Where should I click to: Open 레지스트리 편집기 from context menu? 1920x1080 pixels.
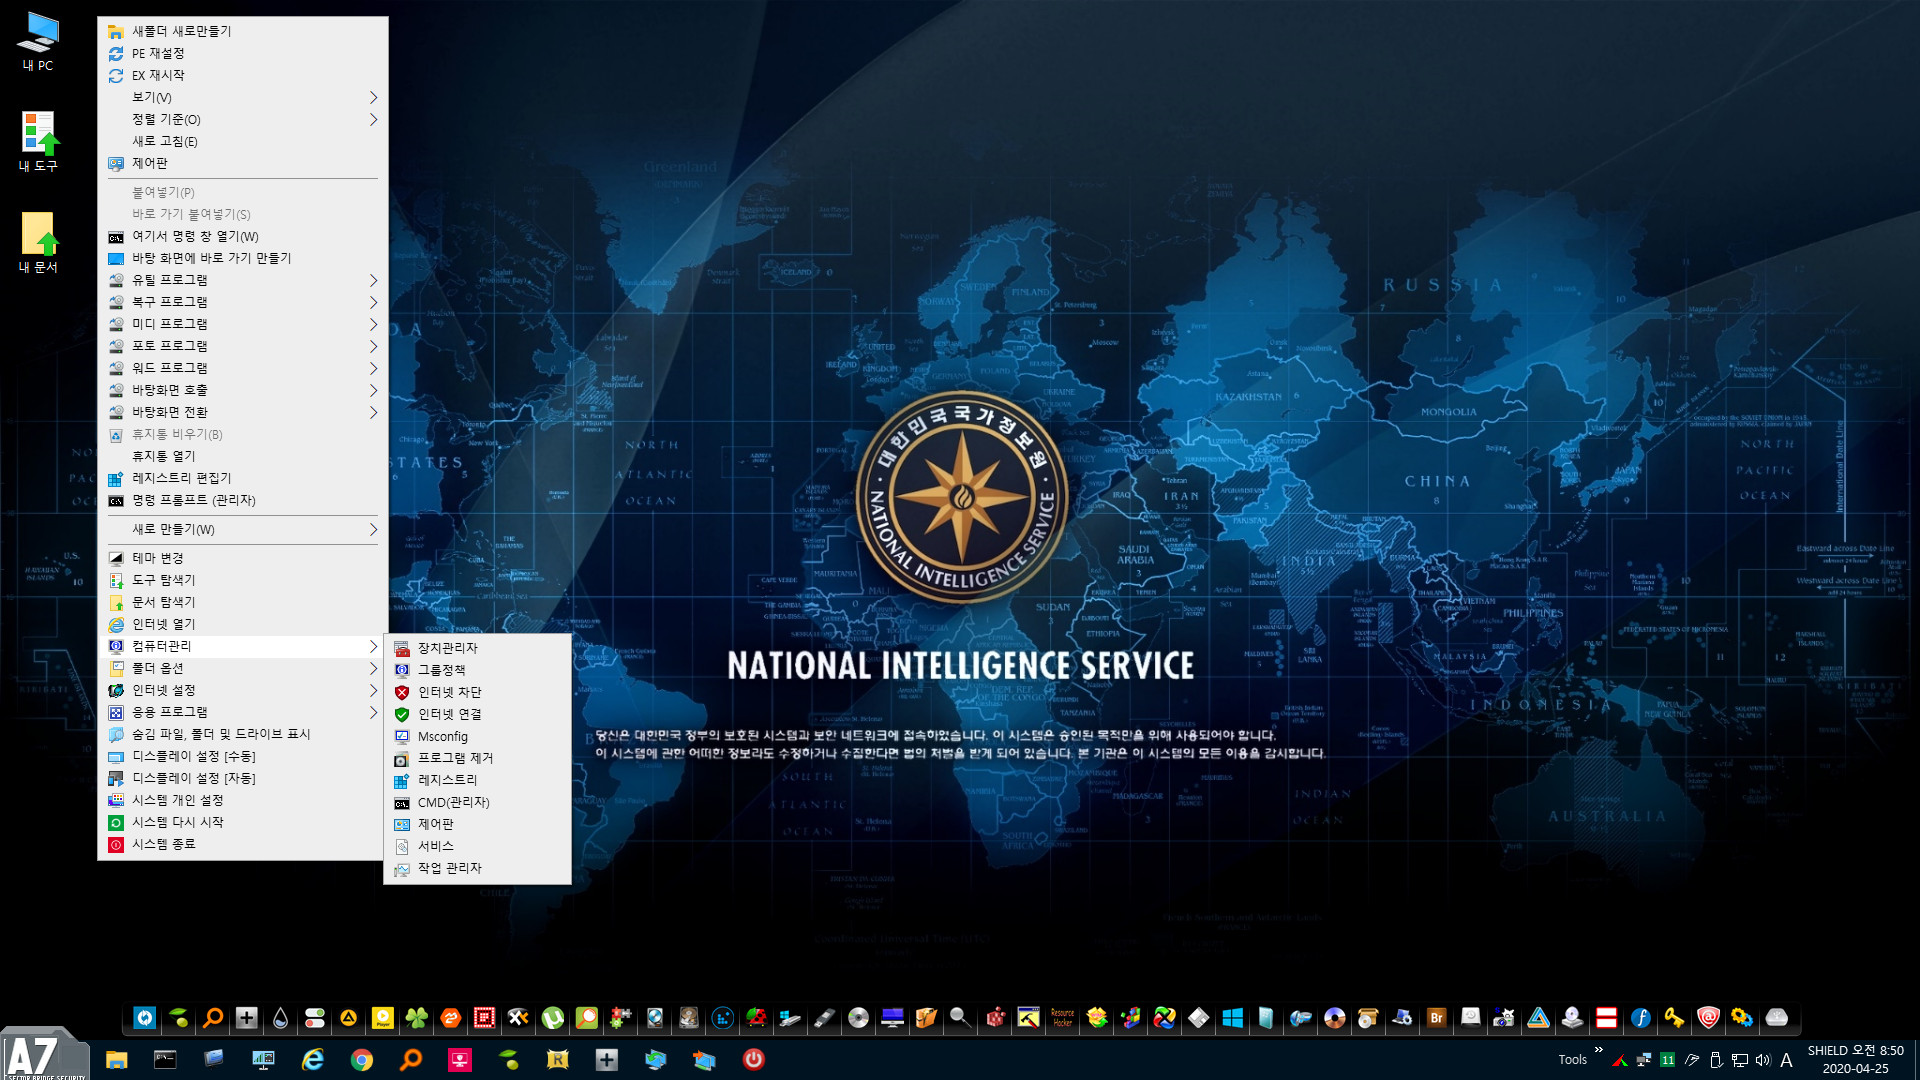click(x=243, y=478)
